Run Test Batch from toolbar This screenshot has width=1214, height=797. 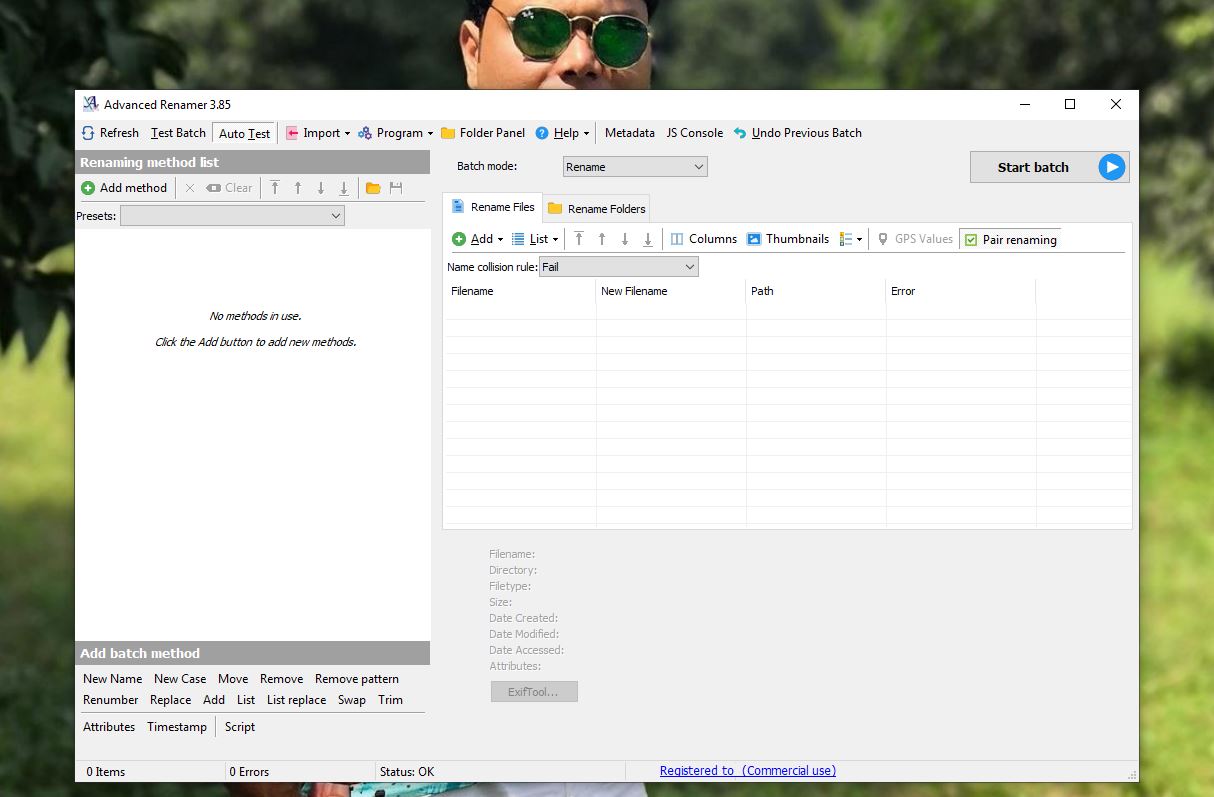[x=178, y=133]
